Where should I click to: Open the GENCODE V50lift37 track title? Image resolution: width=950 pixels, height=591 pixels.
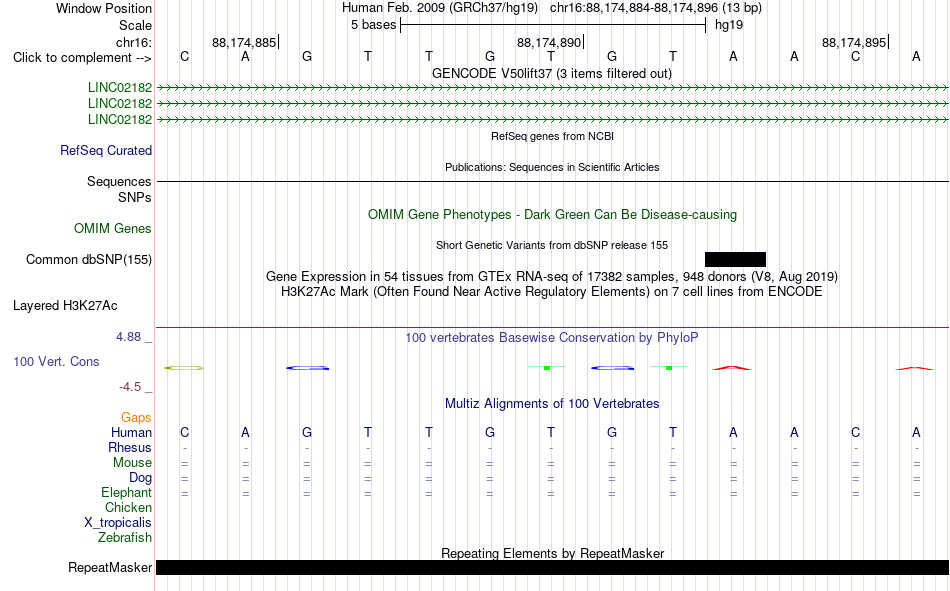[x=552, y=73]
